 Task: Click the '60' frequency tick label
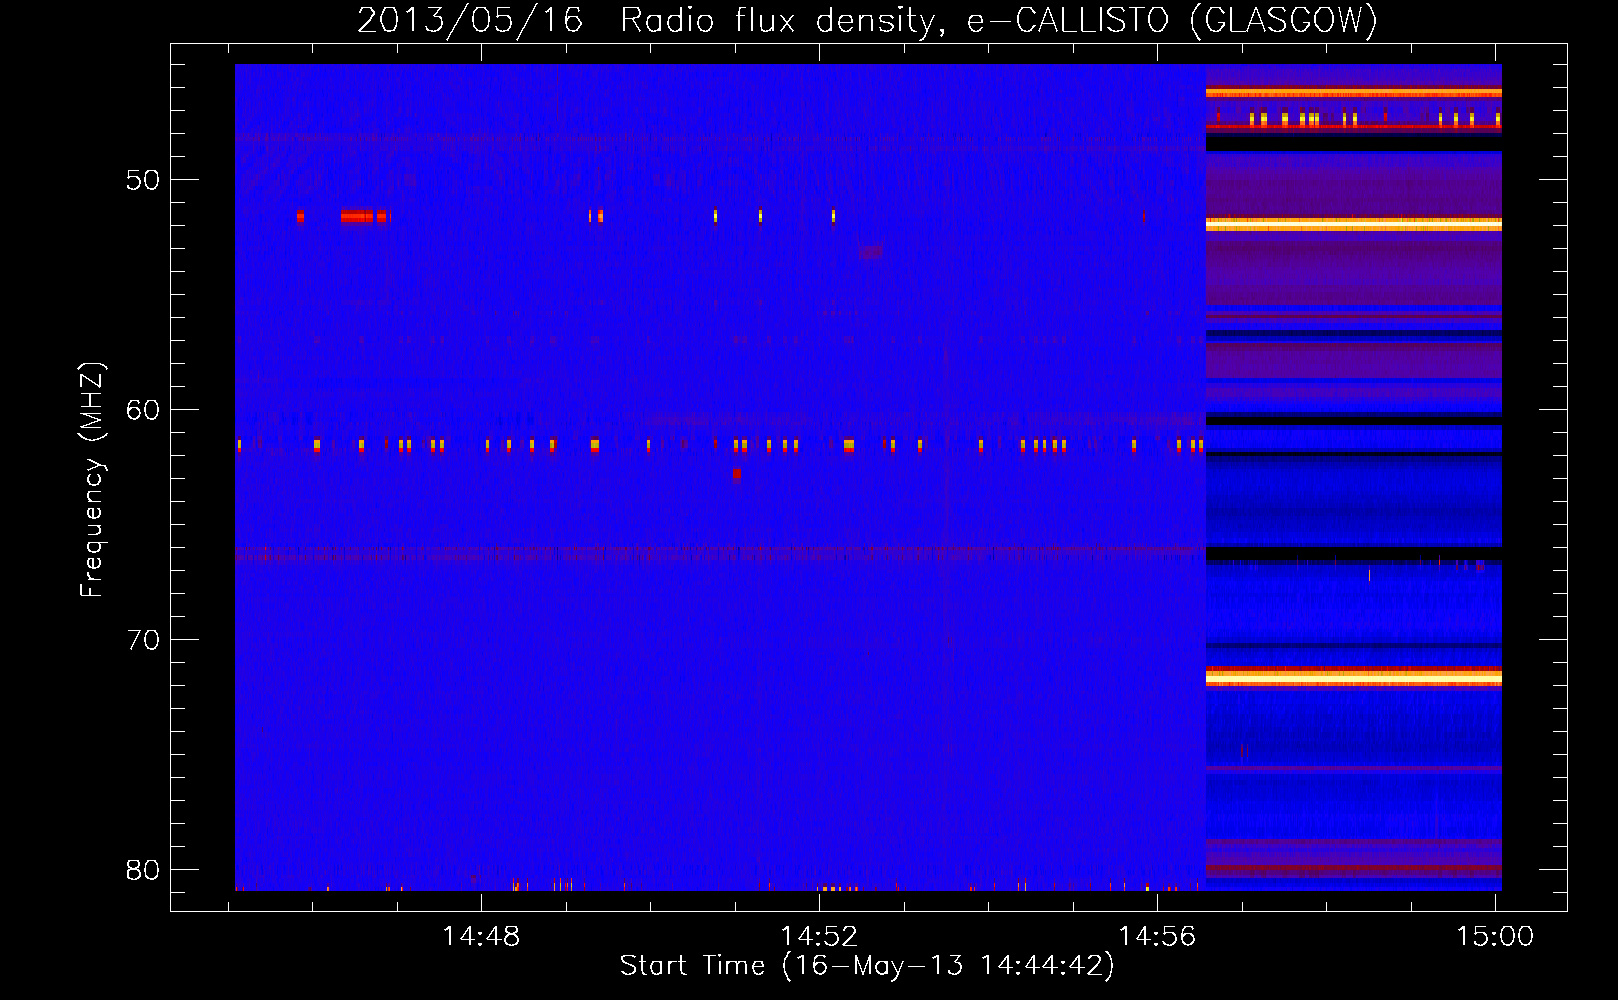click(143, 410)
